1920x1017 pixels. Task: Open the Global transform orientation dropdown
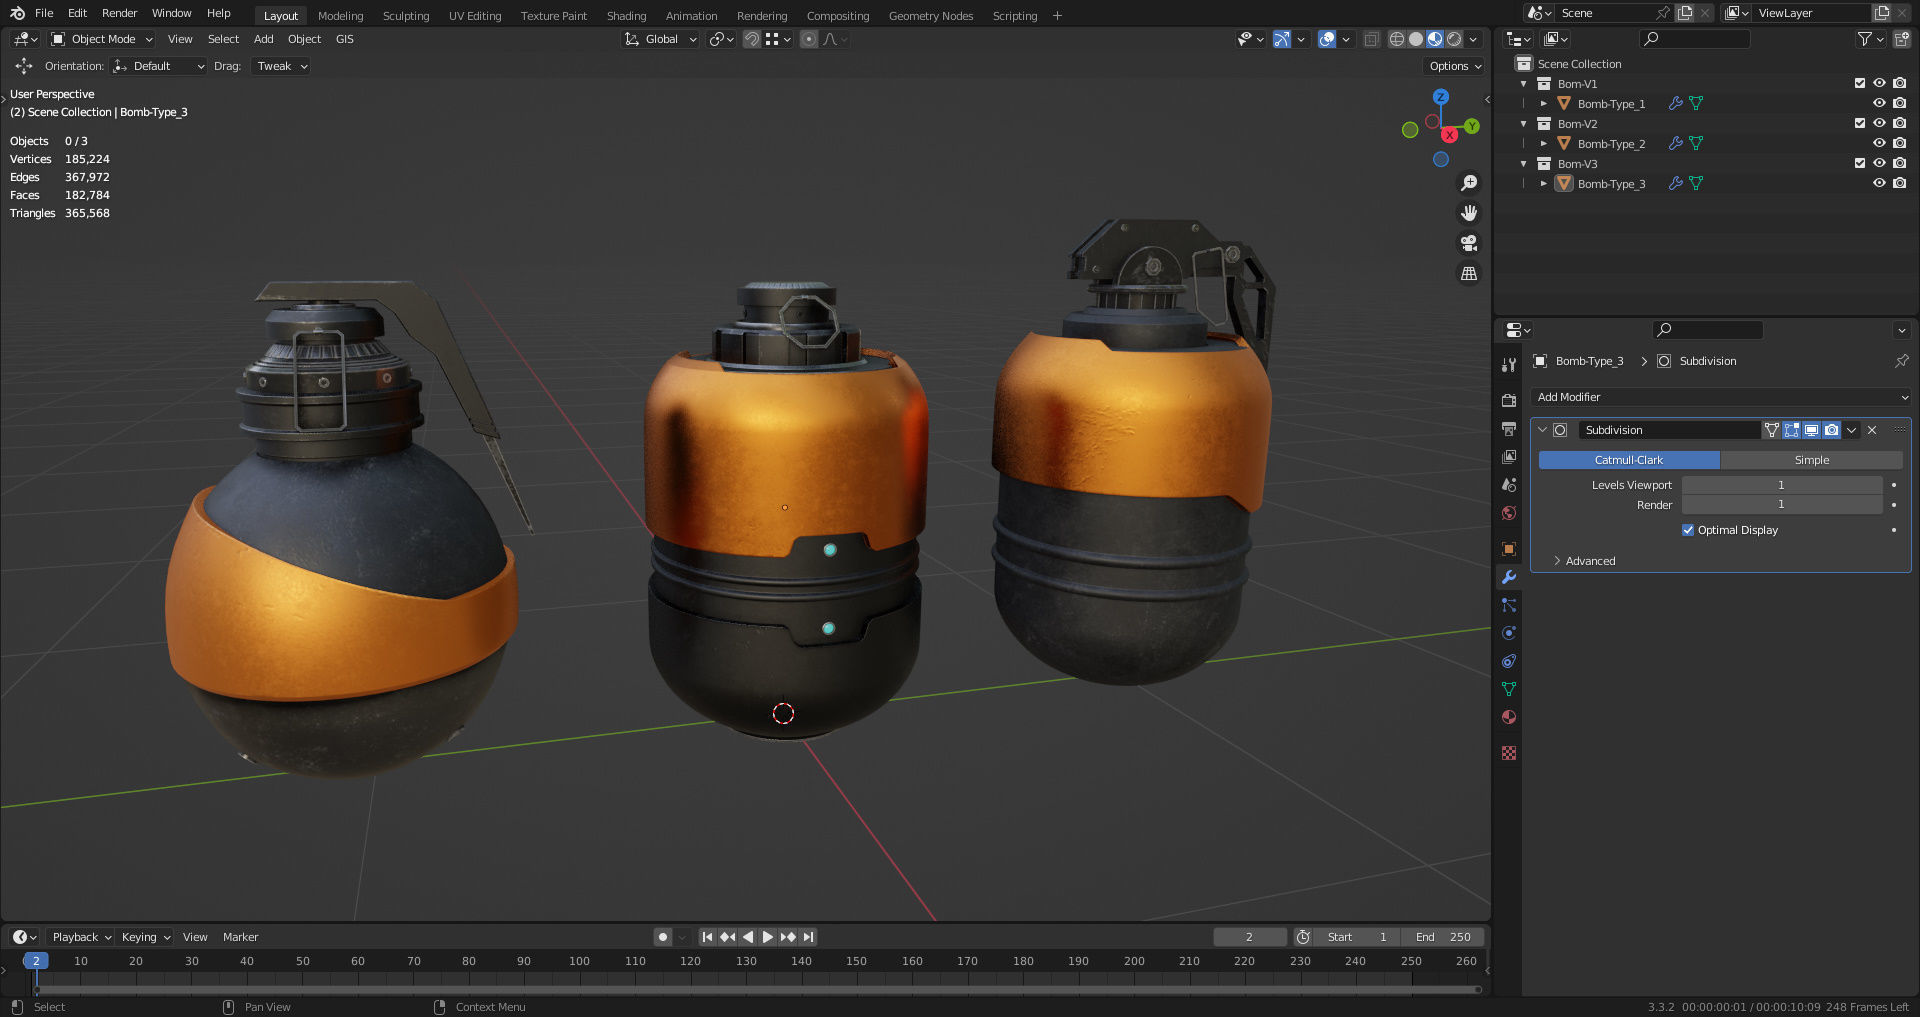click(x=660, y=39)
